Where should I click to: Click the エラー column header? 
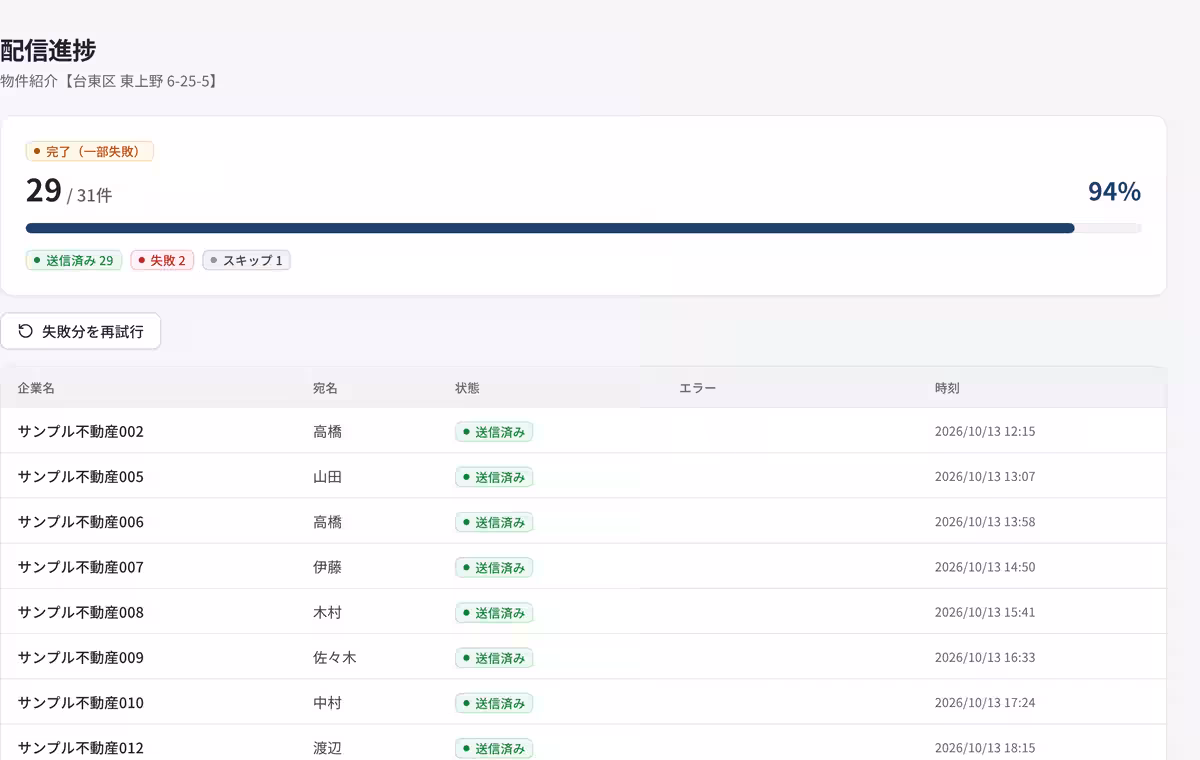(x=698, y=388)
